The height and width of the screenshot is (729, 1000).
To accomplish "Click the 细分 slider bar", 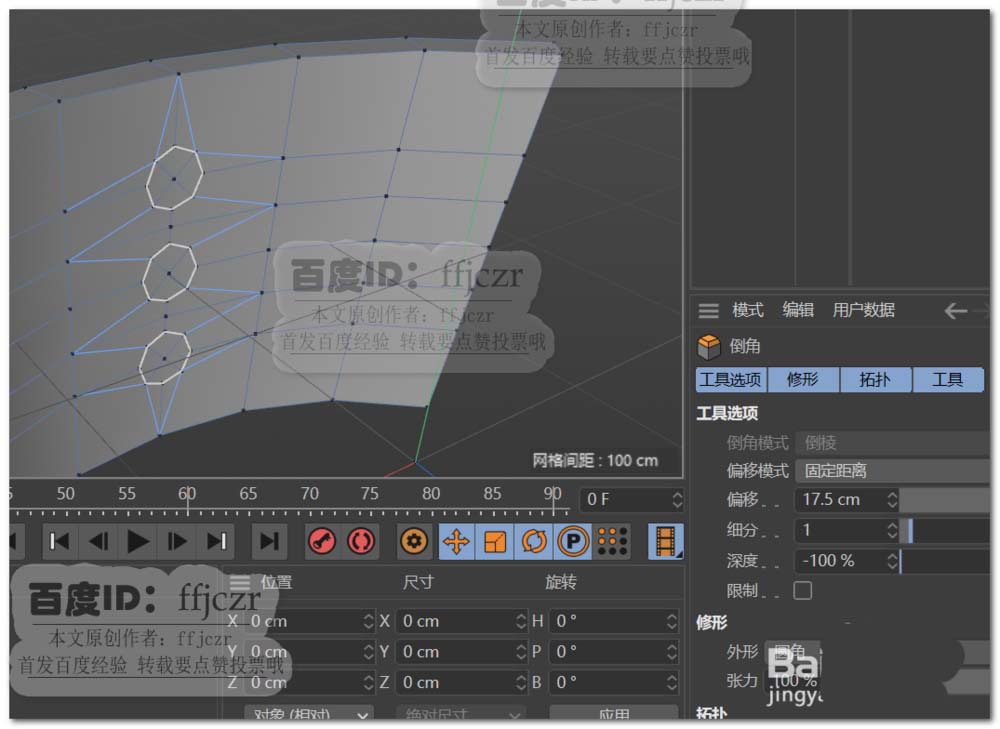I will pyautogui.click(x=945, y=530).
